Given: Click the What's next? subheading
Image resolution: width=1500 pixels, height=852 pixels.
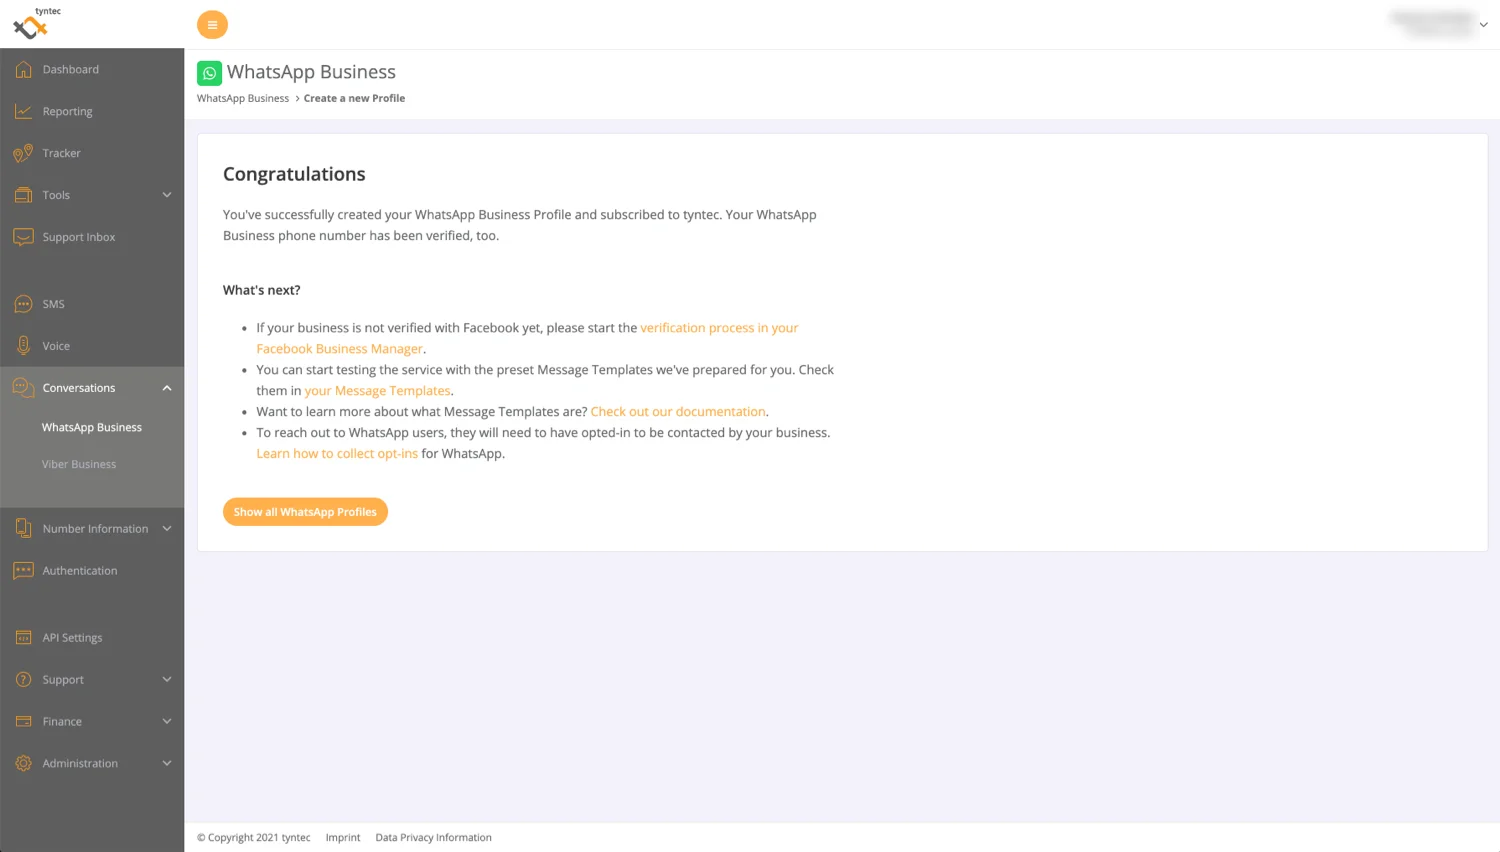Looking at the screenshot, I should point(261,290).
